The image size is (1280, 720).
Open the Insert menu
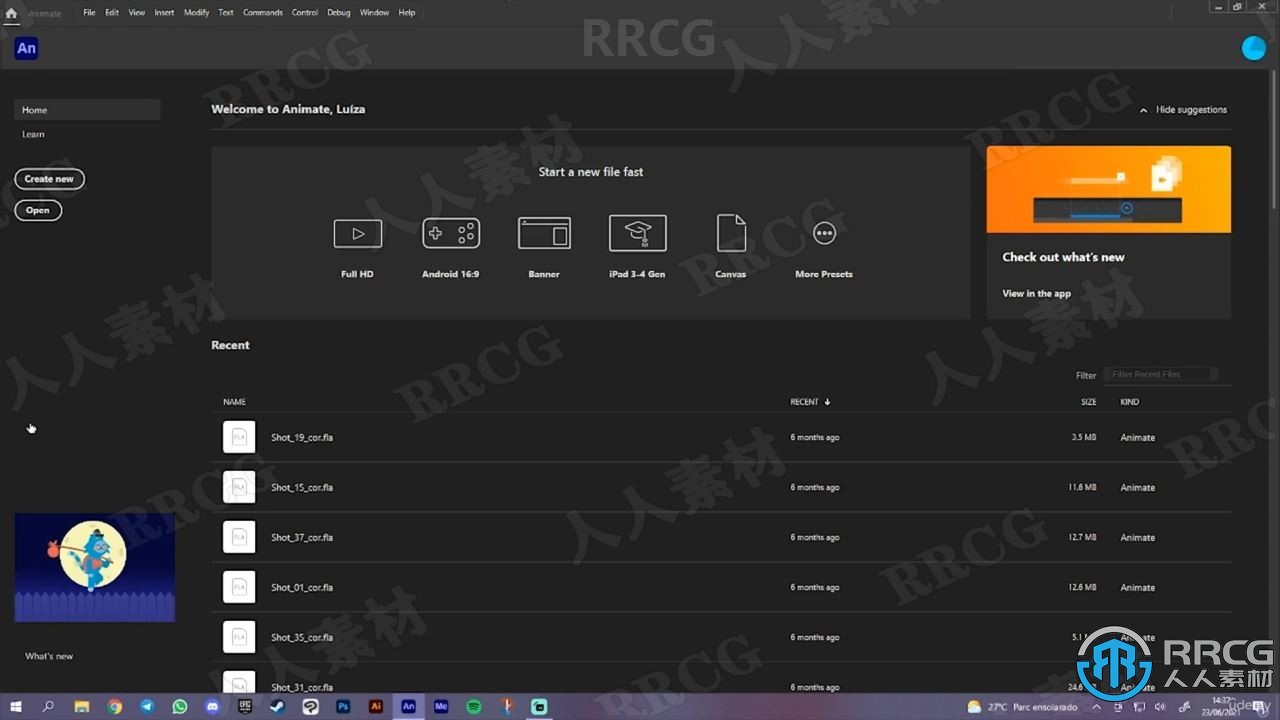164,13
